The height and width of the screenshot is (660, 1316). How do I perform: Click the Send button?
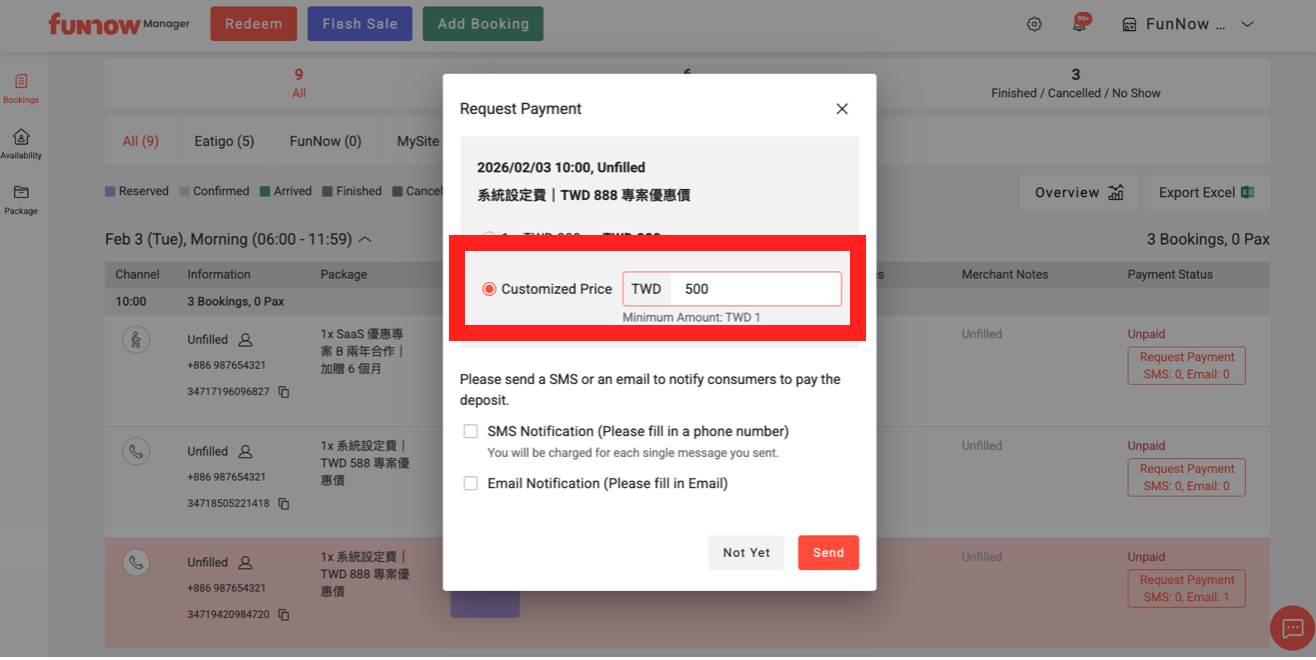coord(828,553)
